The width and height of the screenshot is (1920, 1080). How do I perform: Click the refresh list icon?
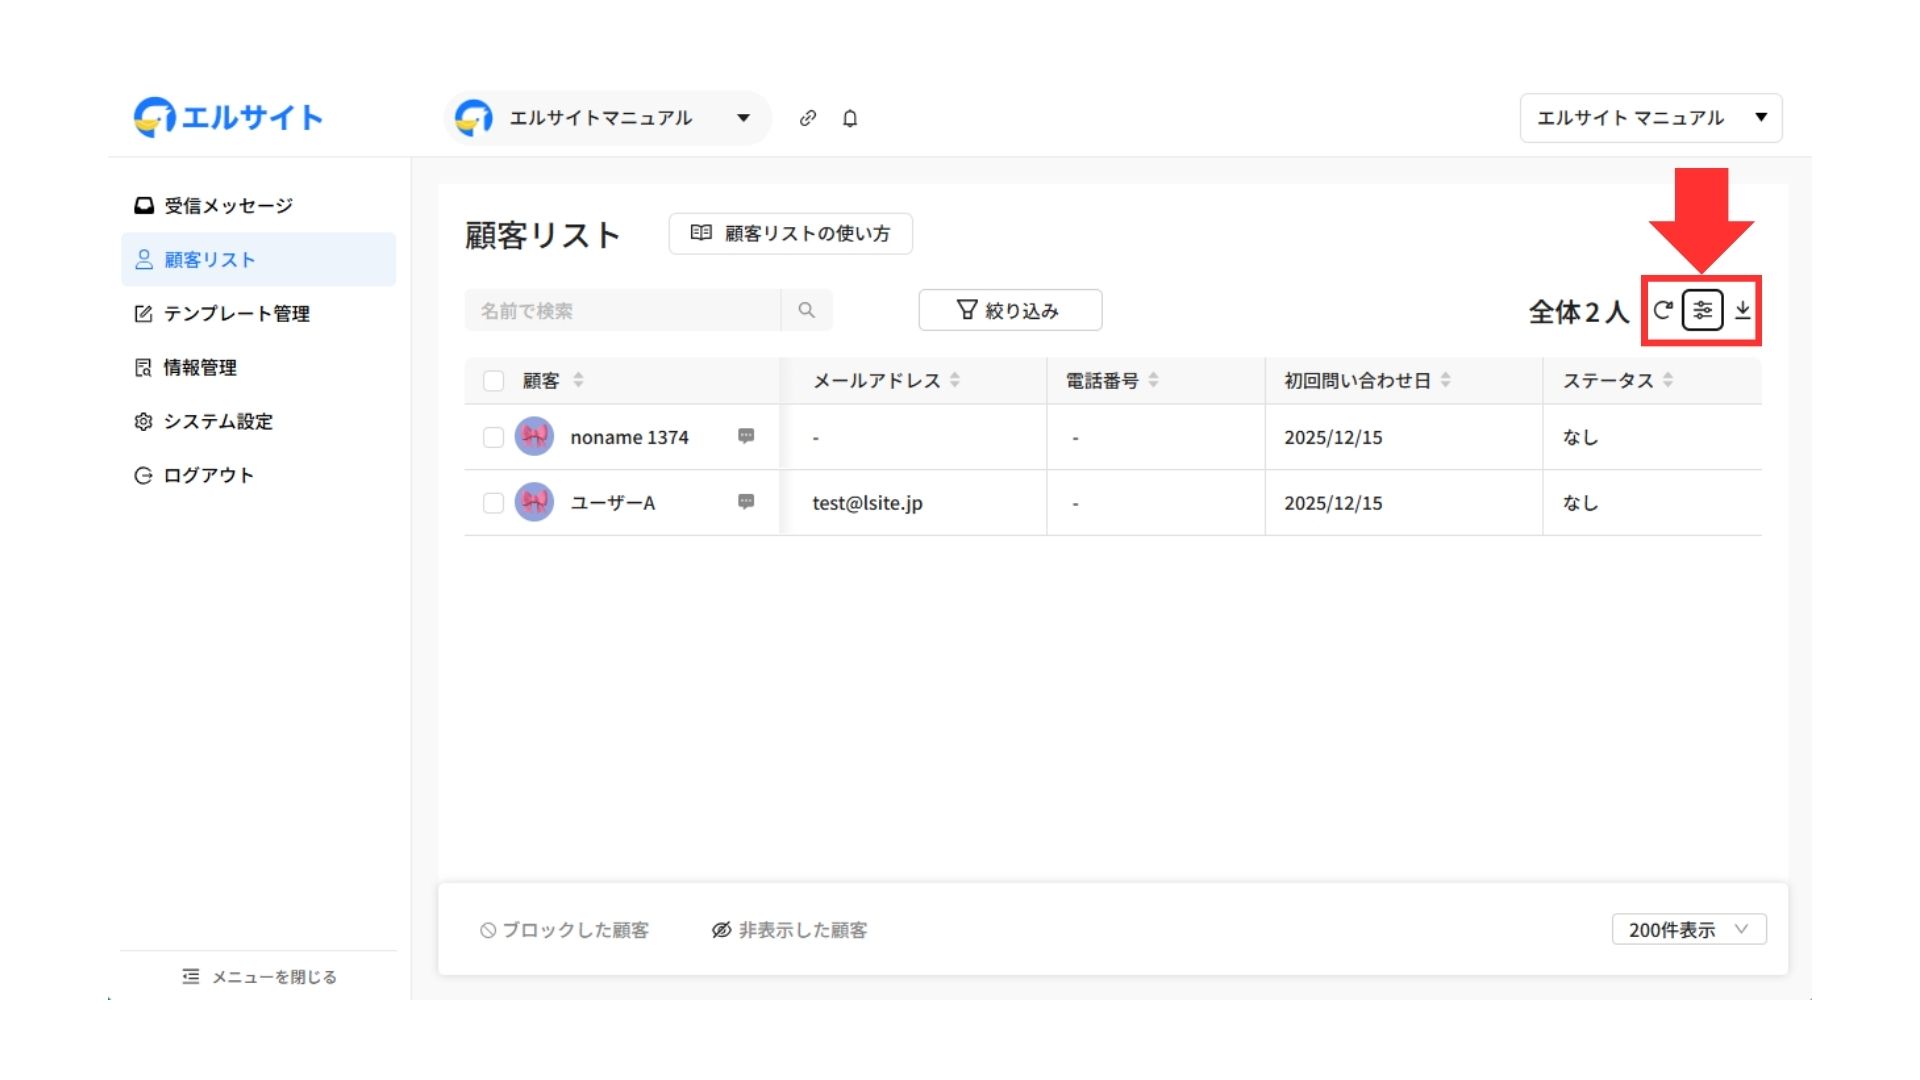point(1662,310)
